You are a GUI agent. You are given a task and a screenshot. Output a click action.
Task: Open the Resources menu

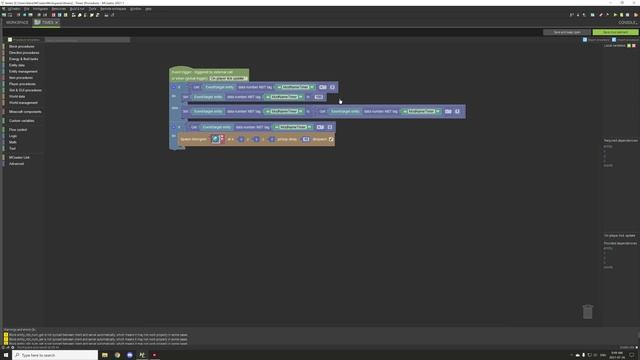click(58, 9)
